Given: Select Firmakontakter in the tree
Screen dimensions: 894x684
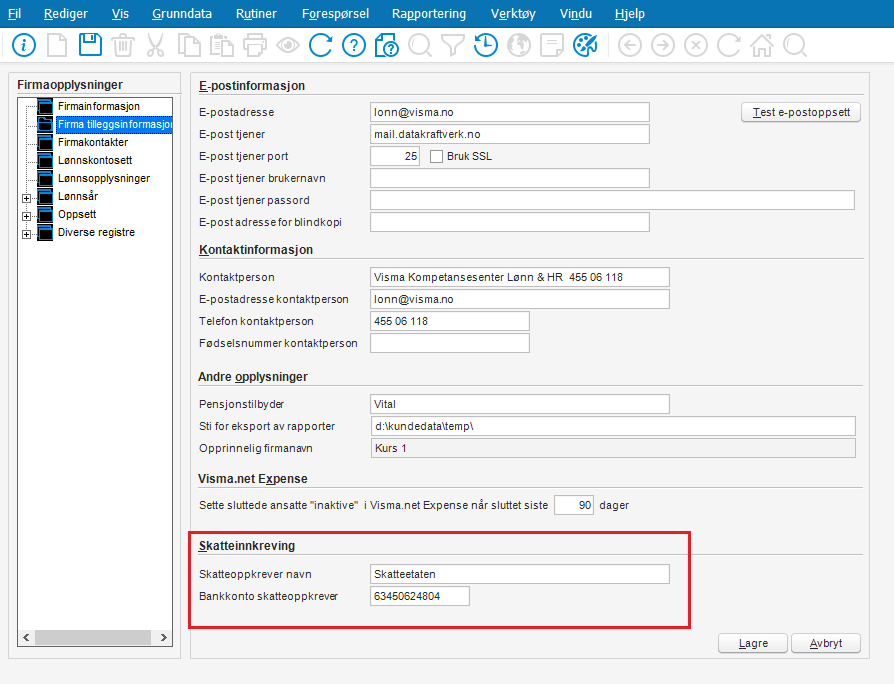Looking at the screenshot, I should (93, 142).
